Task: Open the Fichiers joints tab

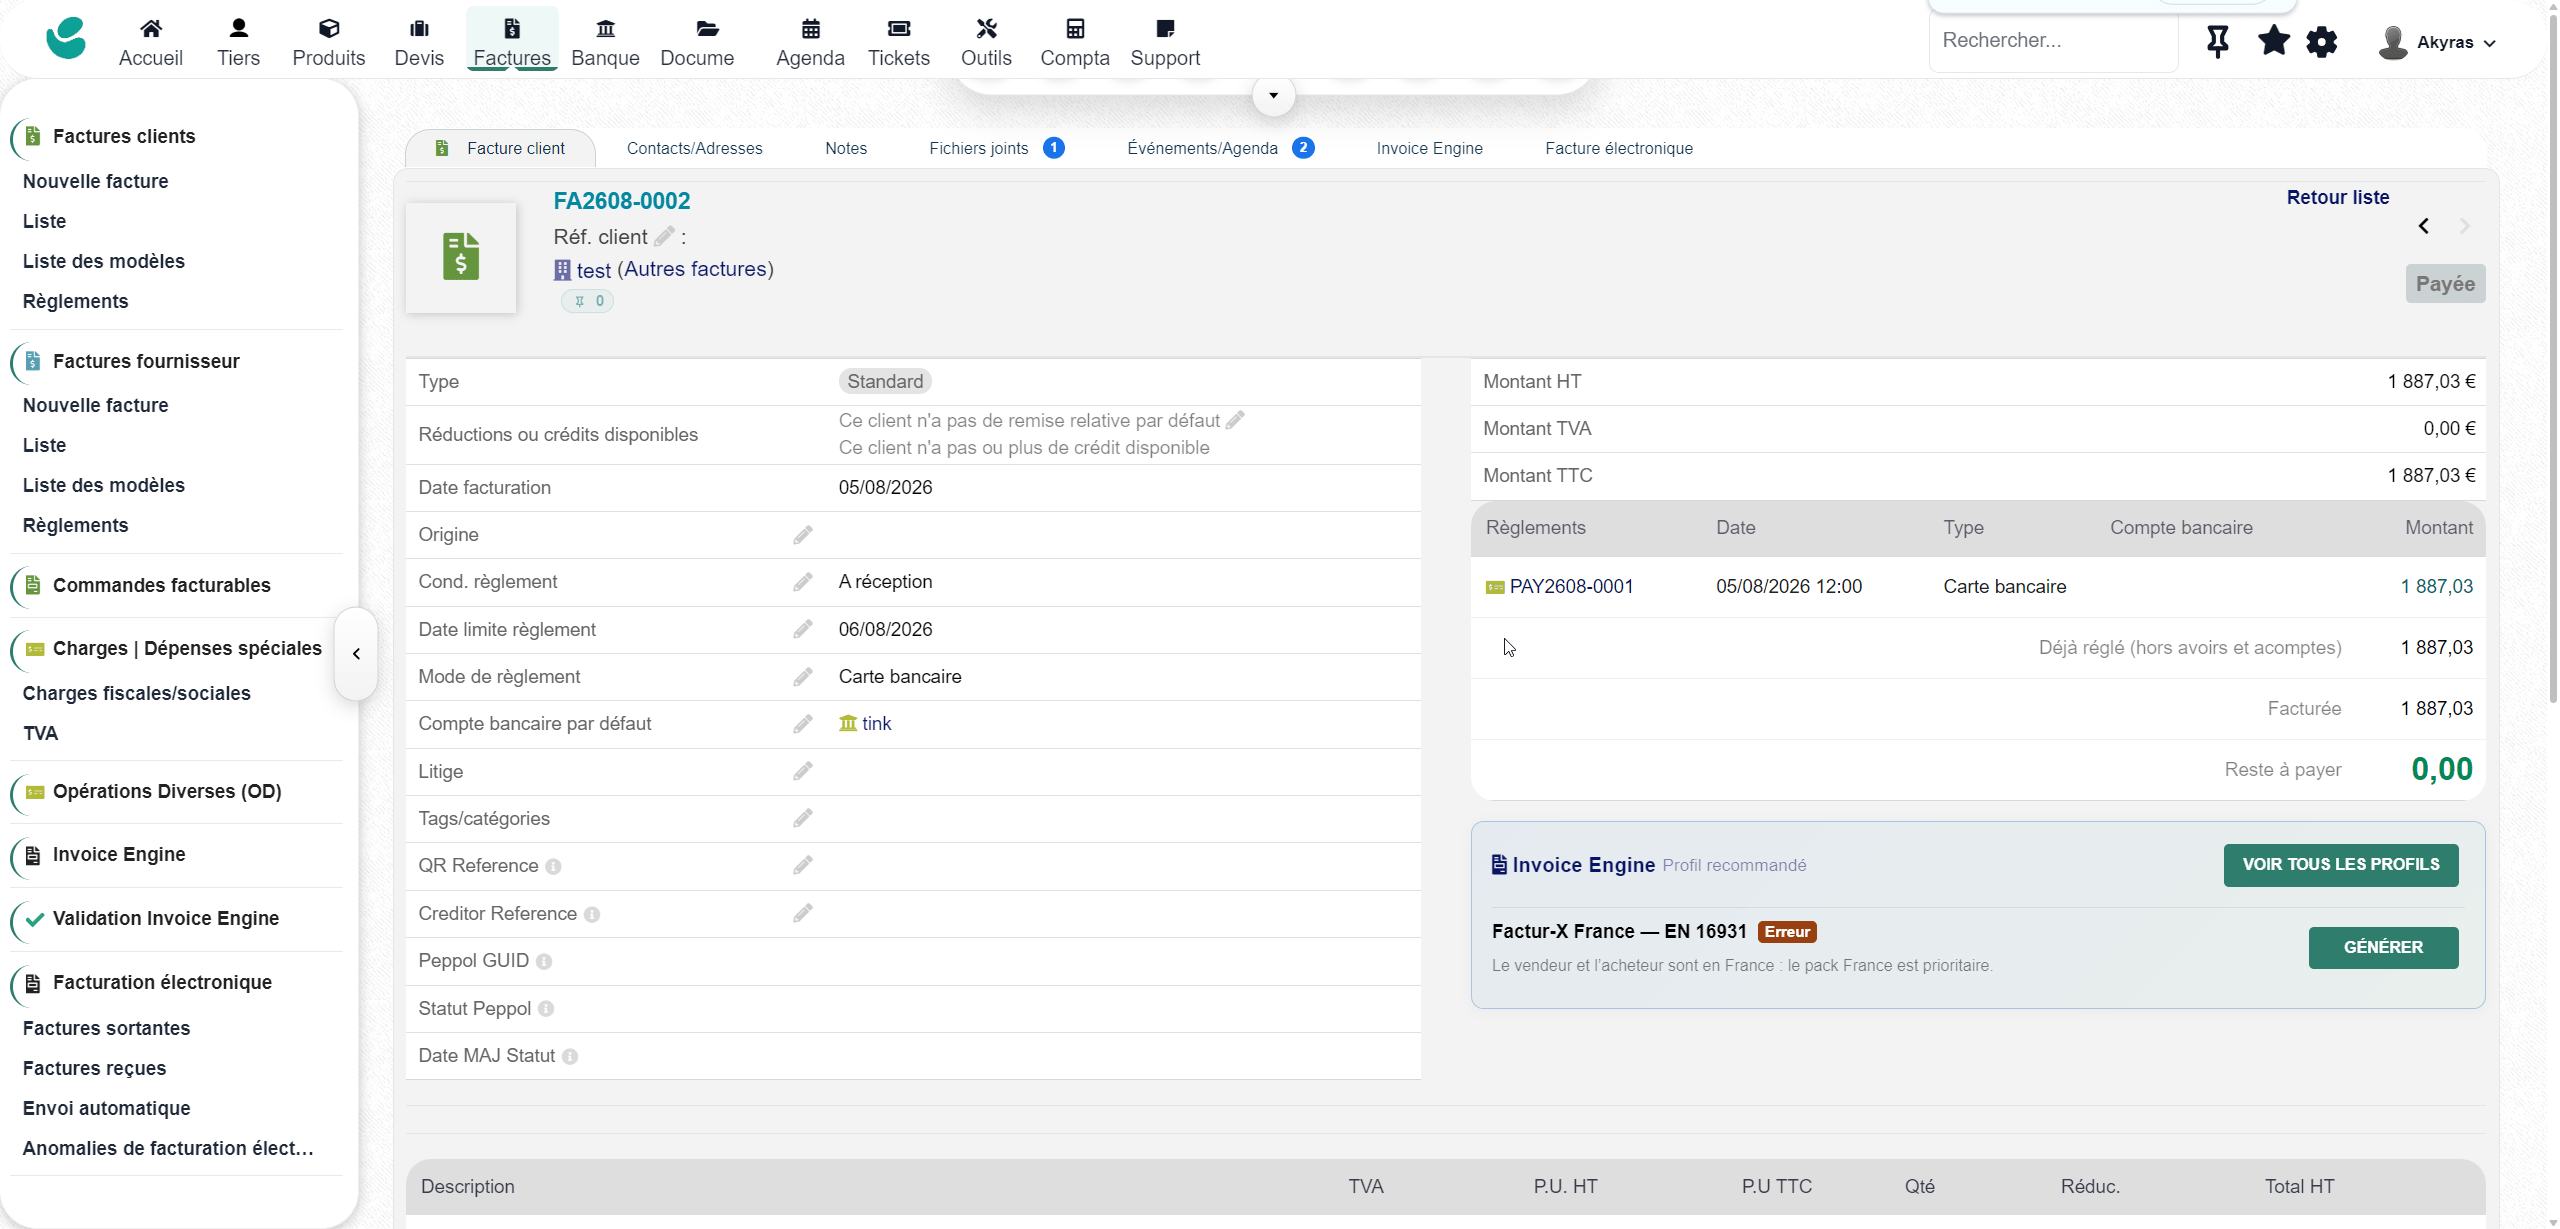Action: [996, 148]
